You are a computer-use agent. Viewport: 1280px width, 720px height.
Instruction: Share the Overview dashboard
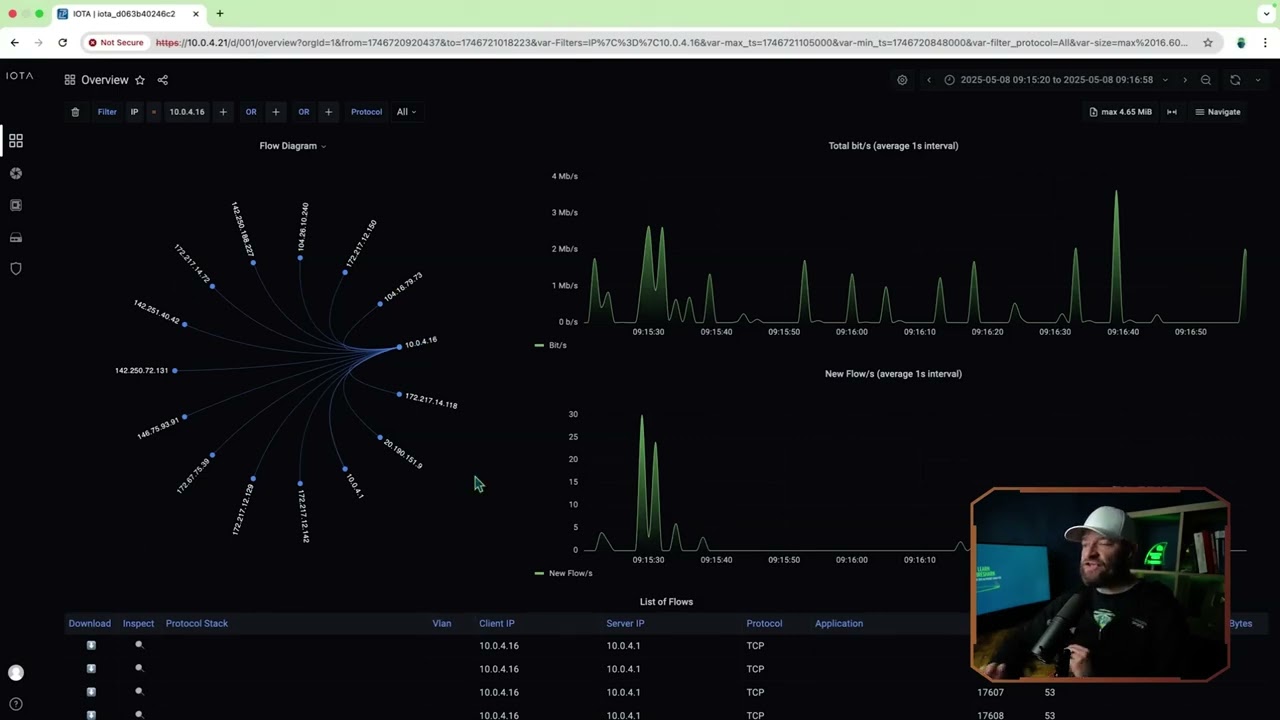point(162,80)
